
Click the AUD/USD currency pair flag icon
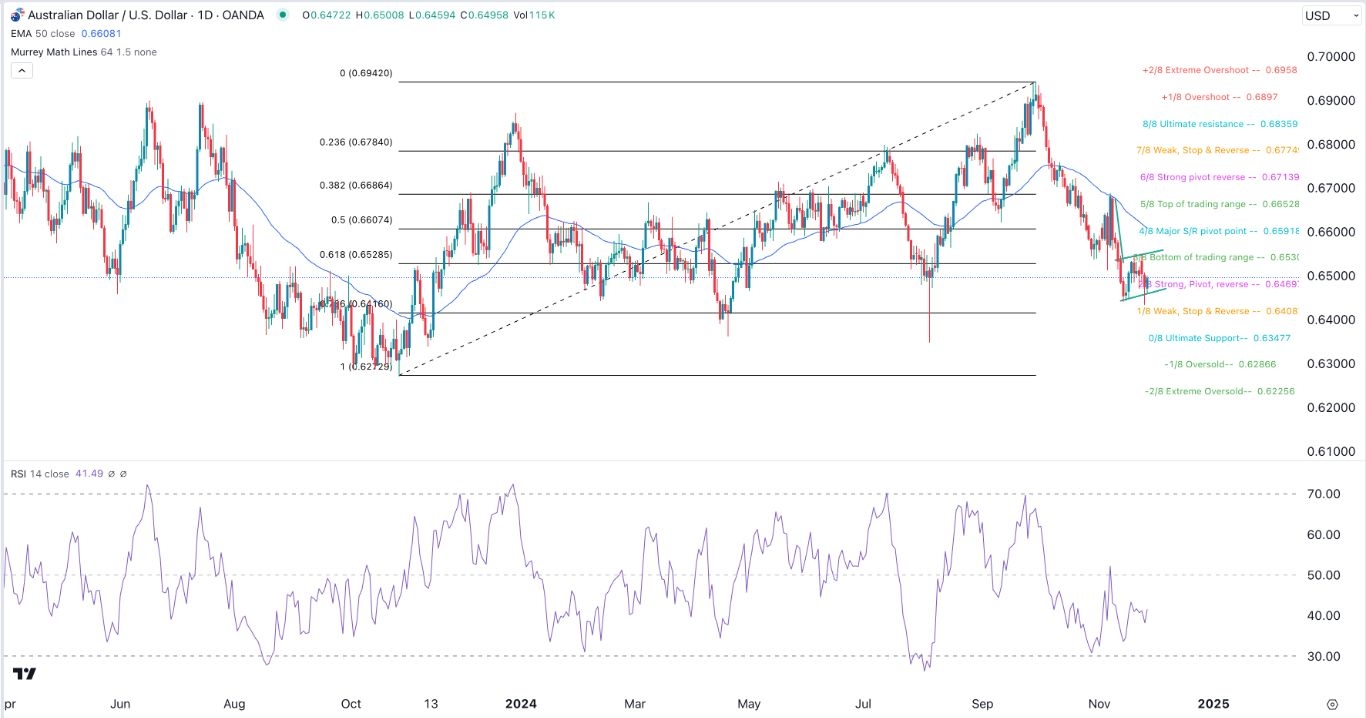[x=16, y=15]
